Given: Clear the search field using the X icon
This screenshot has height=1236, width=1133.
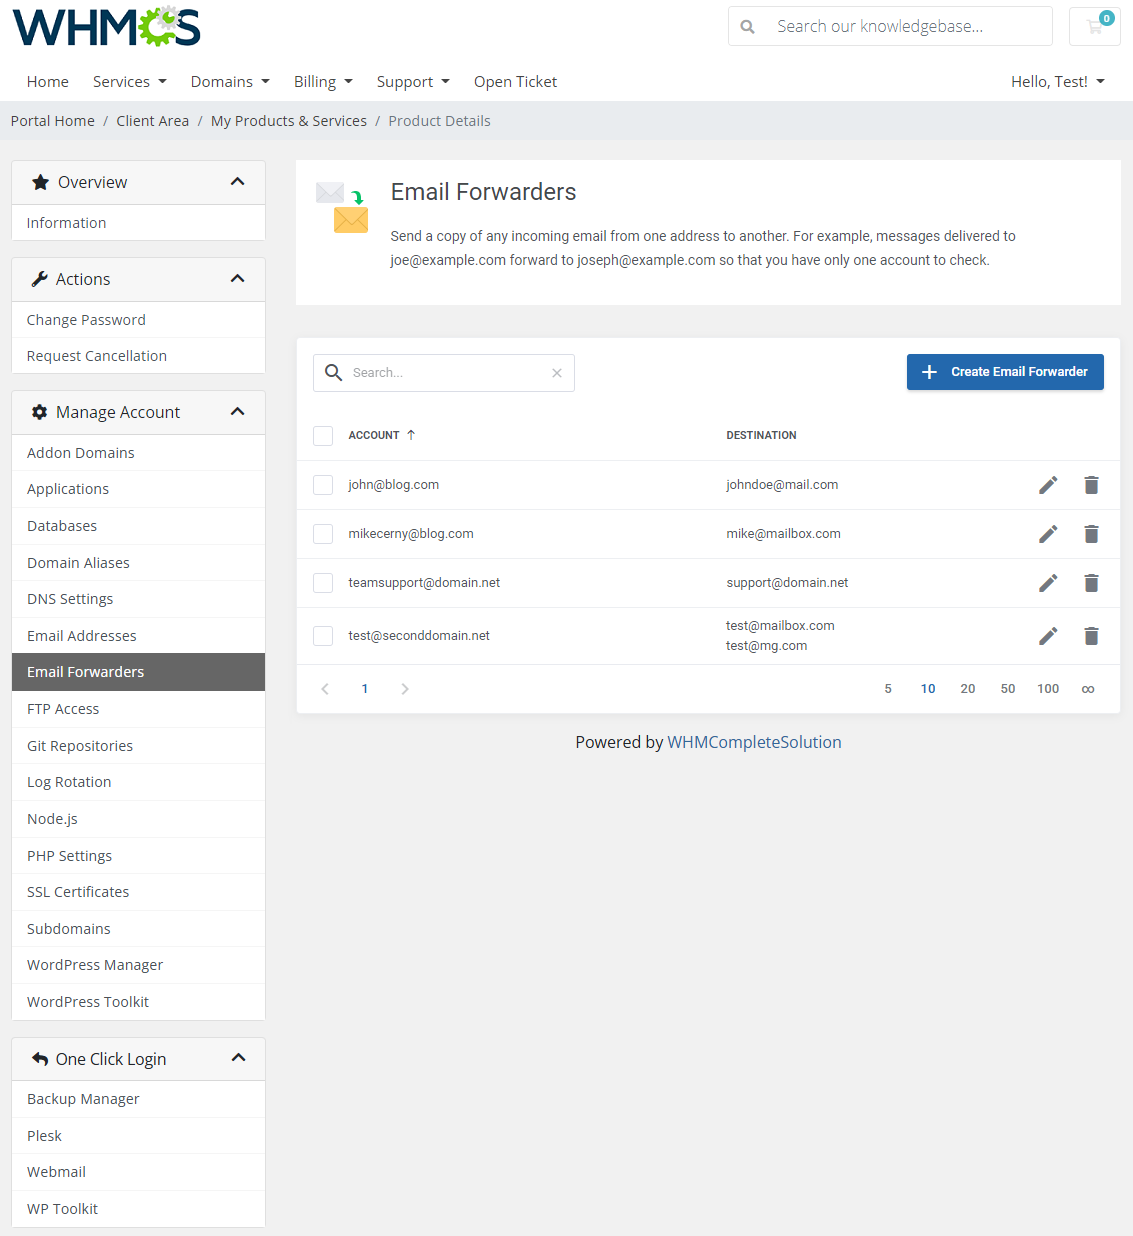Looking at the screenshot, I should pos(557,372).
